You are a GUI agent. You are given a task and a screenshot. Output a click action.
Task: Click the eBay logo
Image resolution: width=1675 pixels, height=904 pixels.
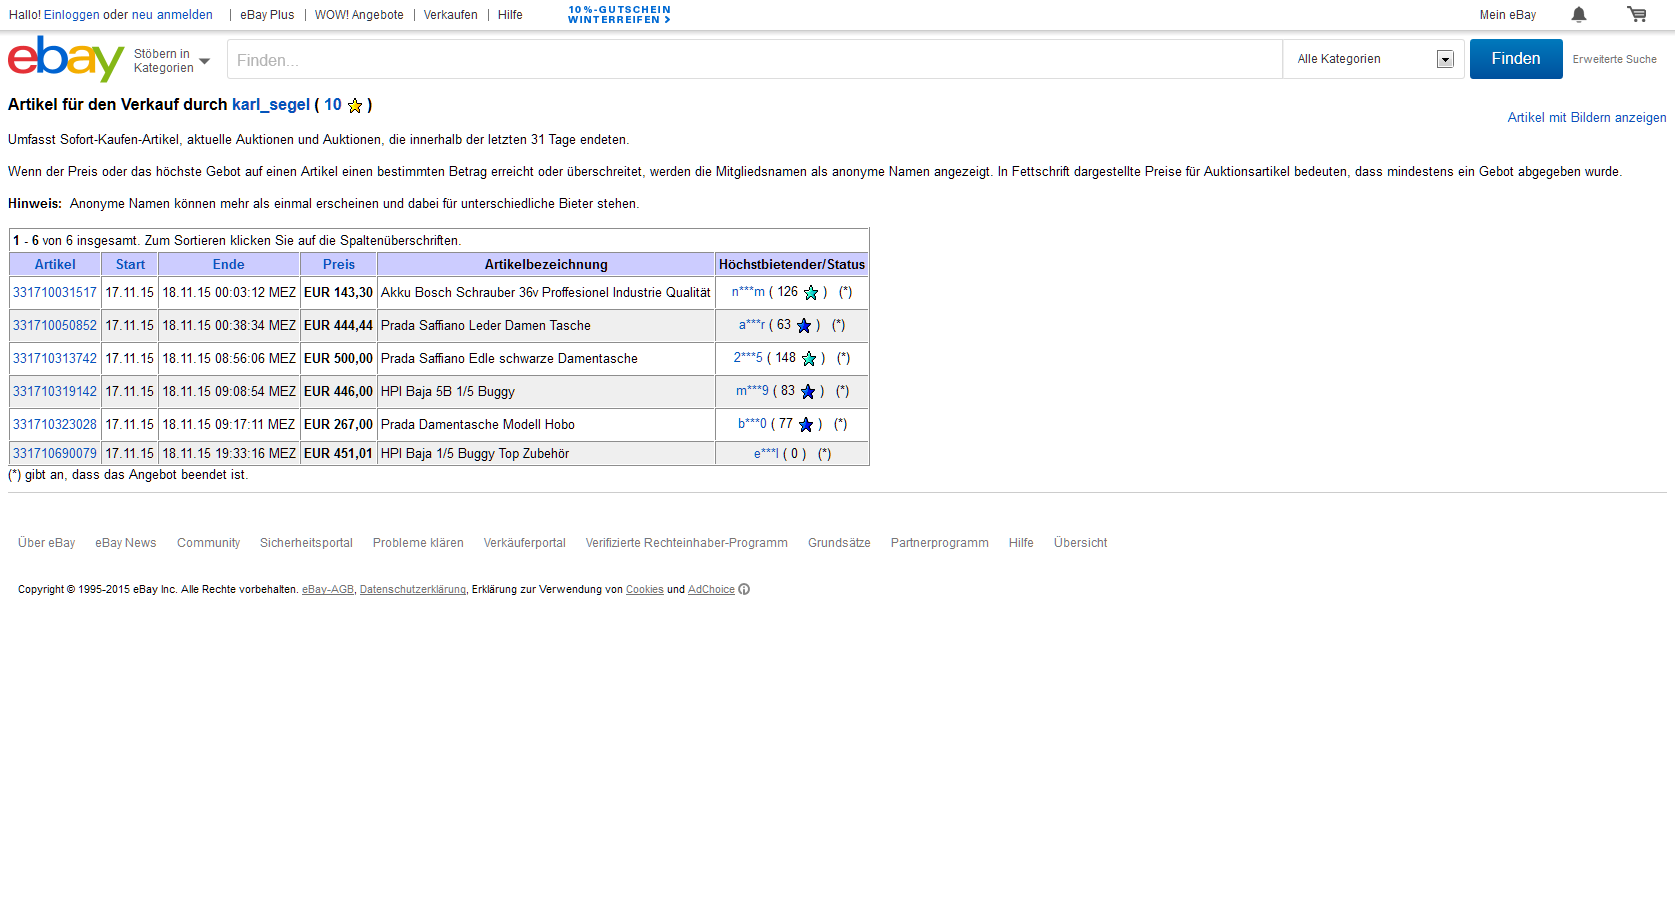tap(65, 59)
